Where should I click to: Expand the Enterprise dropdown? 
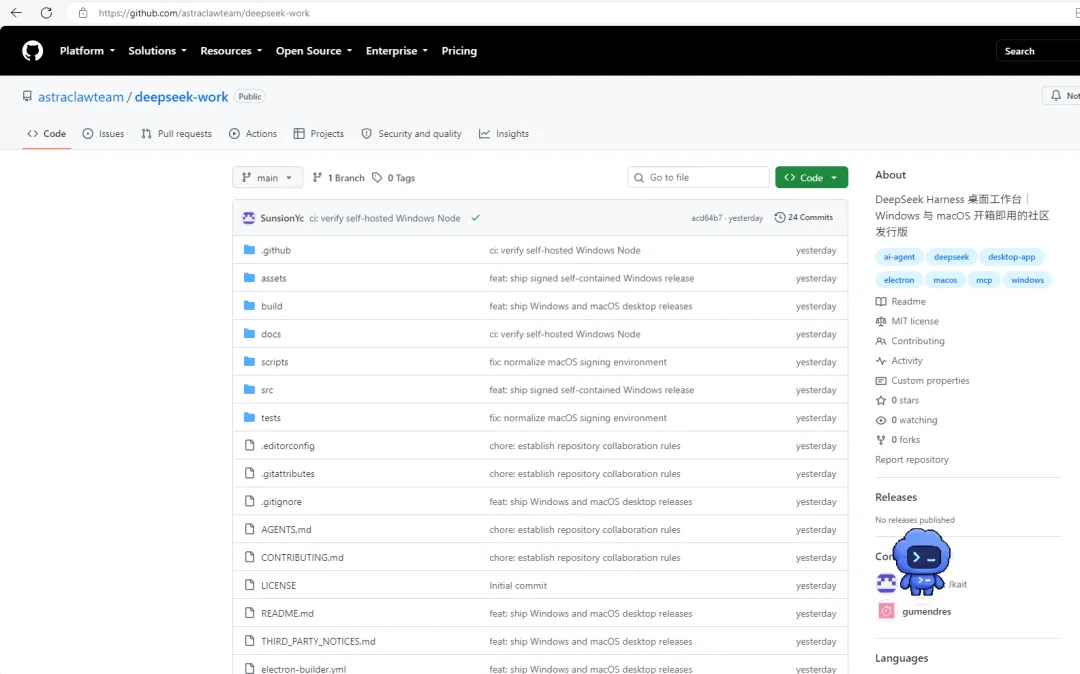pyautogui.click(x=397, y=51)
